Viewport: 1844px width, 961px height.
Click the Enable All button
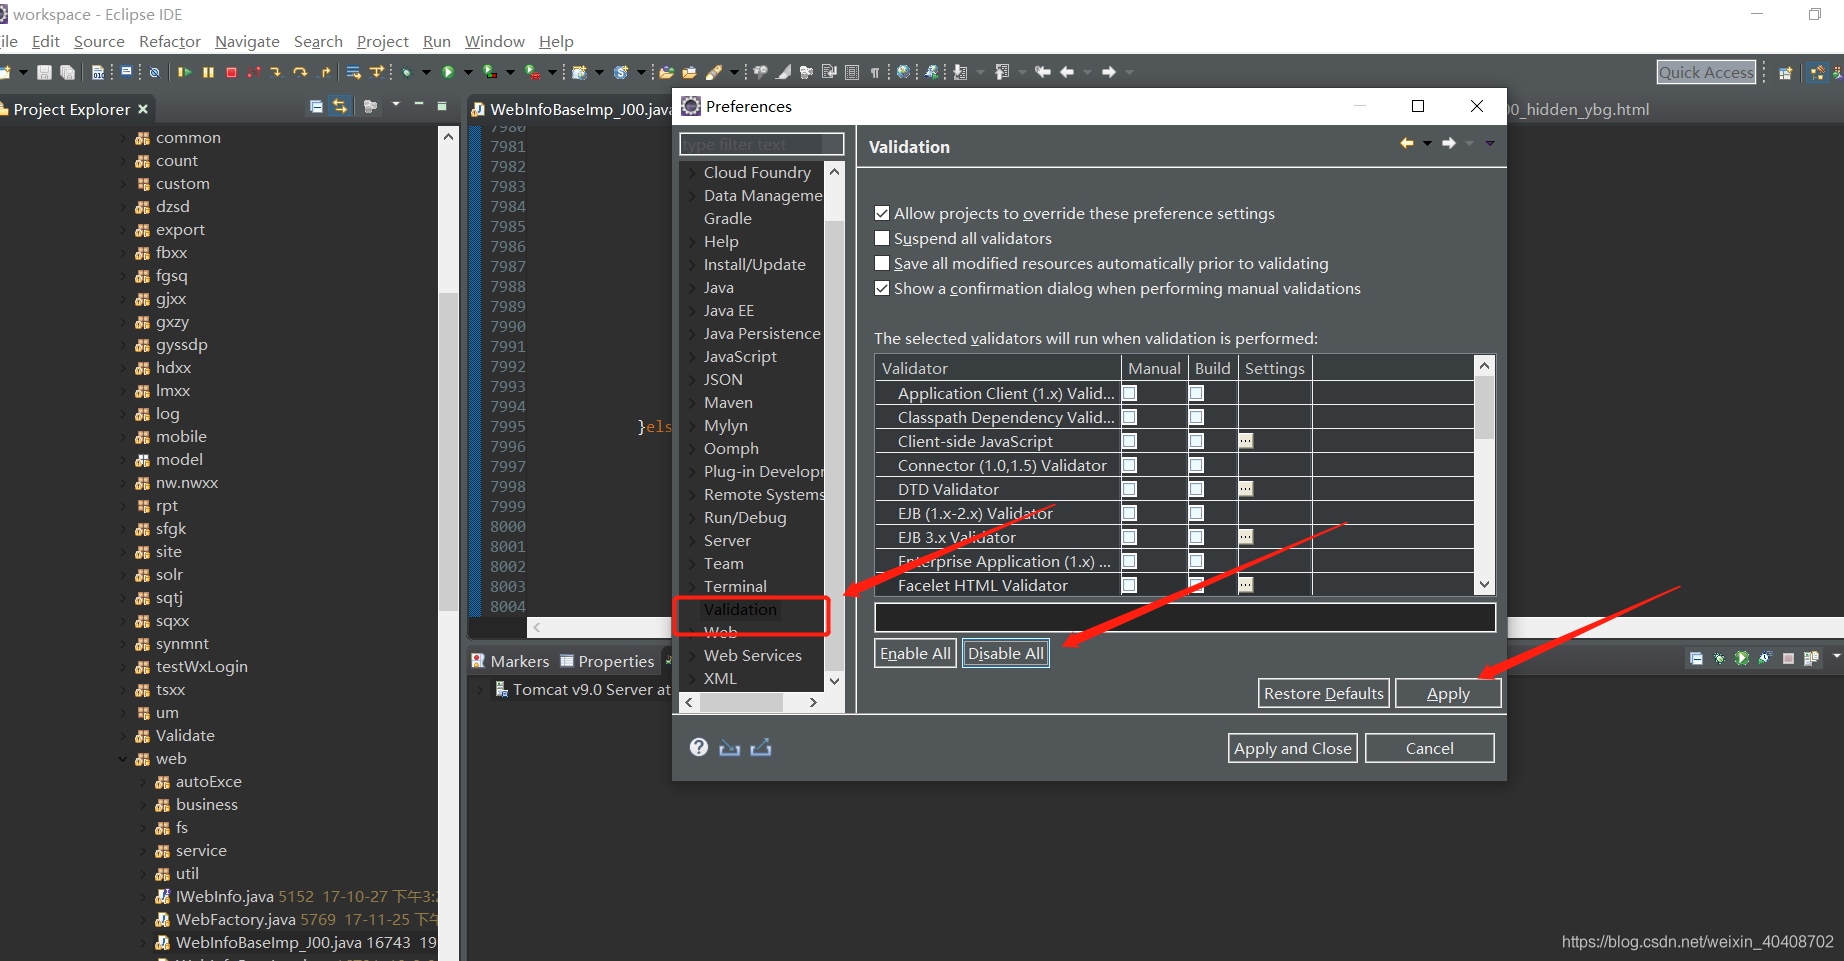click(915, 653)
